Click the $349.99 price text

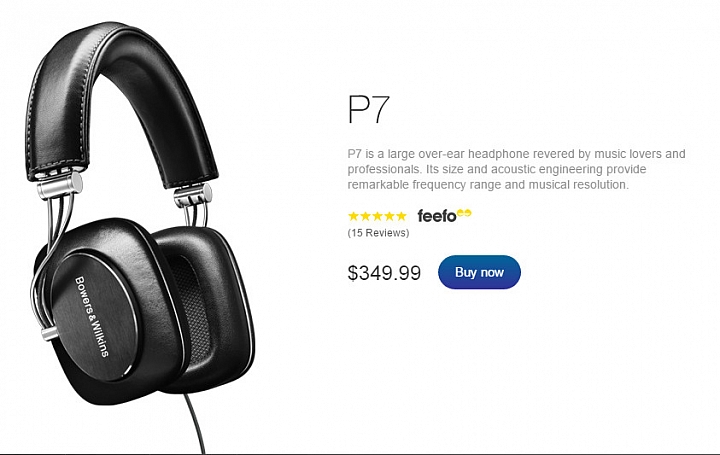384,273
